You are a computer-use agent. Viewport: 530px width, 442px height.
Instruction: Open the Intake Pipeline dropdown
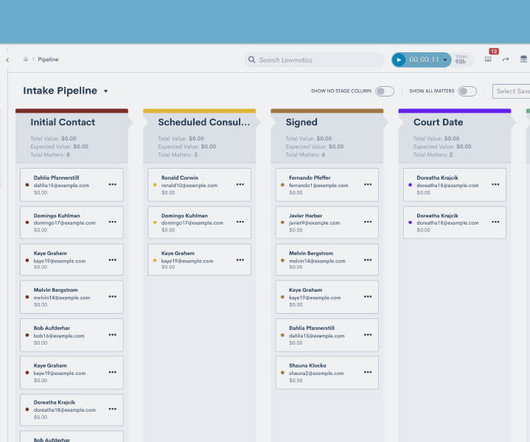[x=106, y=91]
